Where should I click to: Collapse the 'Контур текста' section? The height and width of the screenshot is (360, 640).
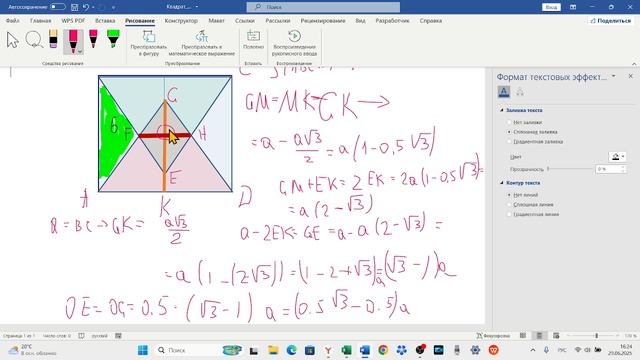(502, 183)
